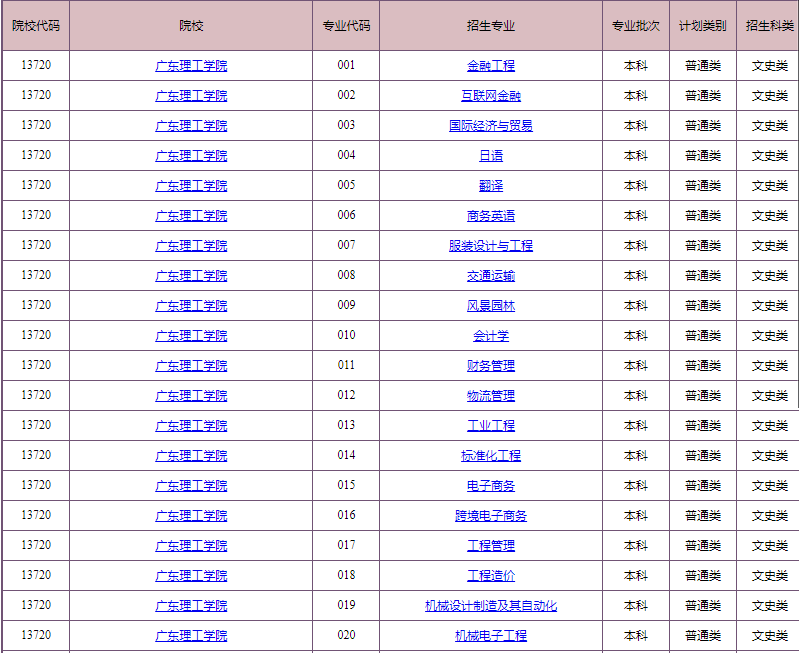
Task: Select major code cell 020
Action: point(346,635)
